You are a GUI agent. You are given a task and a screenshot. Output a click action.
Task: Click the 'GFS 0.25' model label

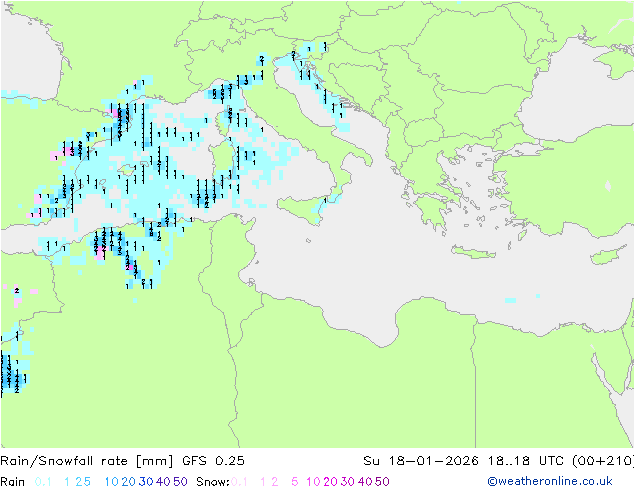(213, 461)
